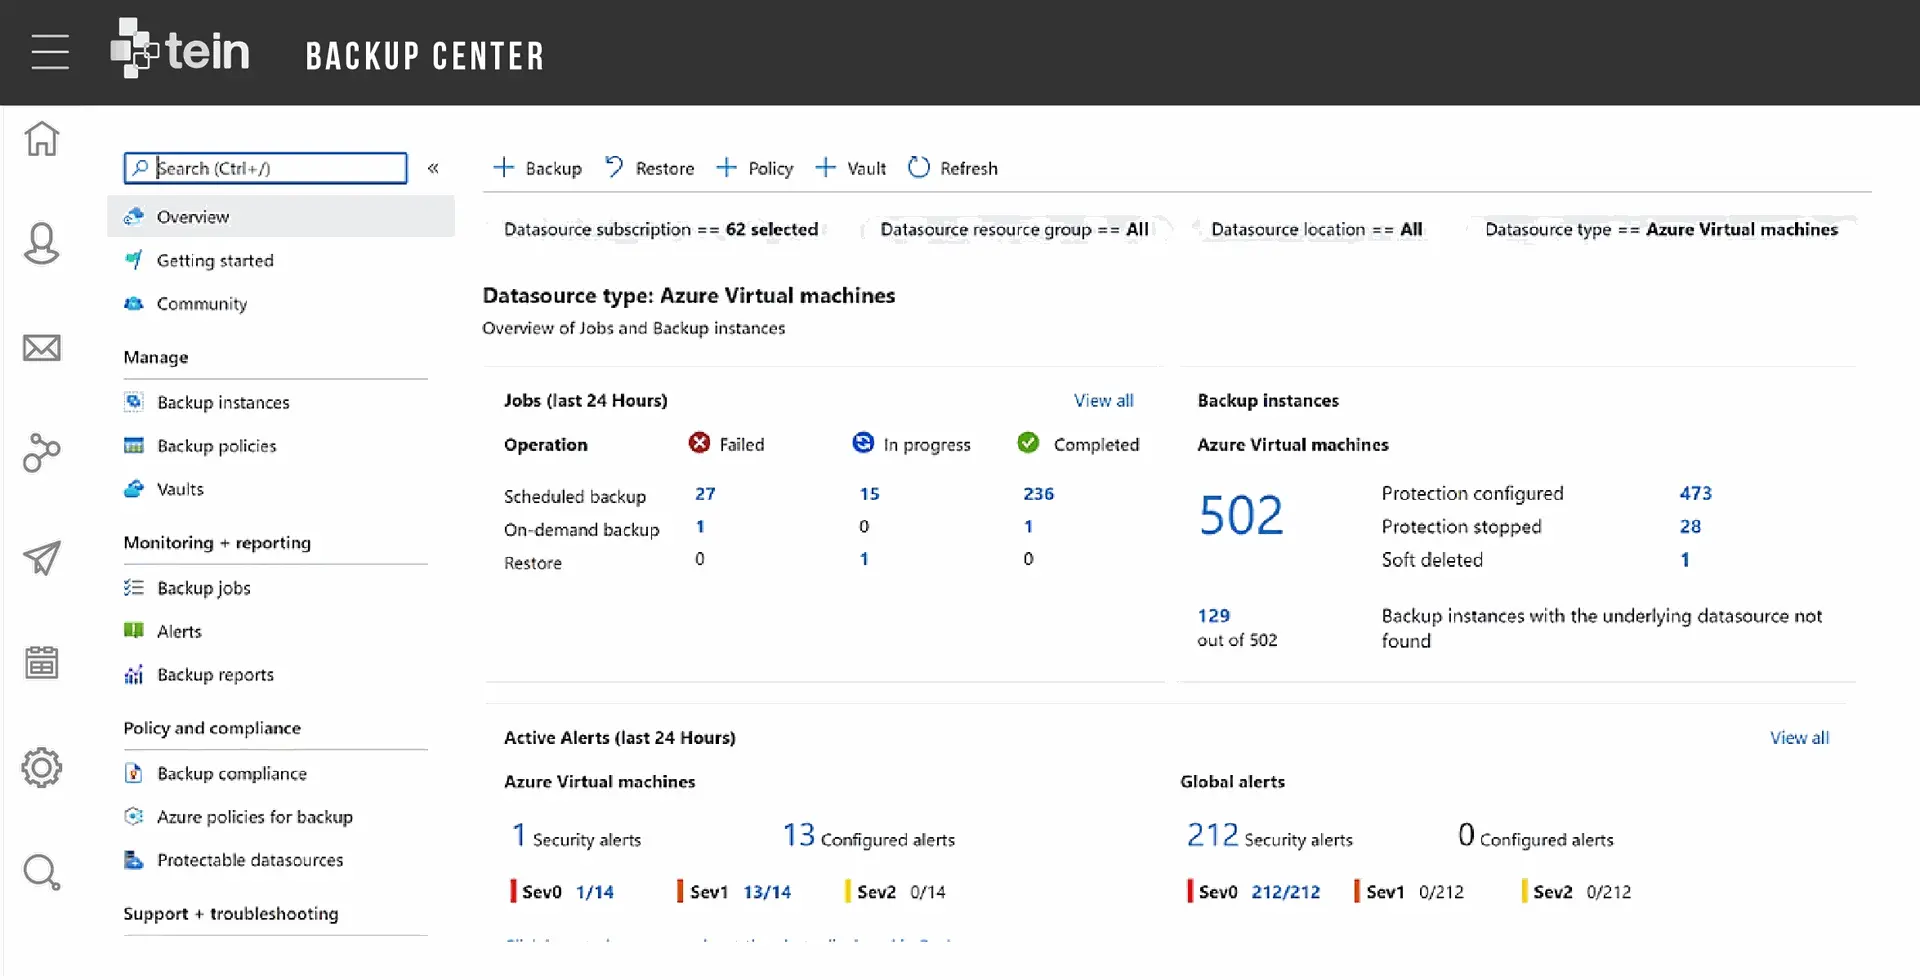Screen dimensions: 1920x980
Task: Click View all for Active Alerts
Action: [x=1798, y=738]
